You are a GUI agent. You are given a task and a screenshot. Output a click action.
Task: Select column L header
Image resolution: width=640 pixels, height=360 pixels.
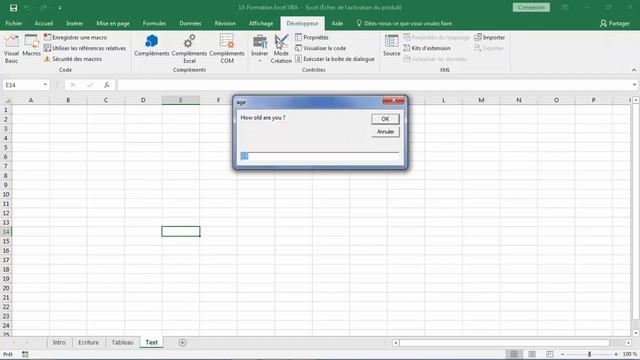click(444, 100)
